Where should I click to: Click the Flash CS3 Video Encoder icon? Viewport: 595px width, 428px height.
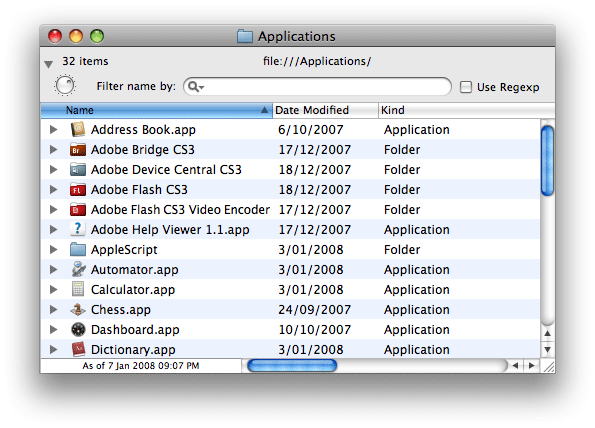click(78, 209)
